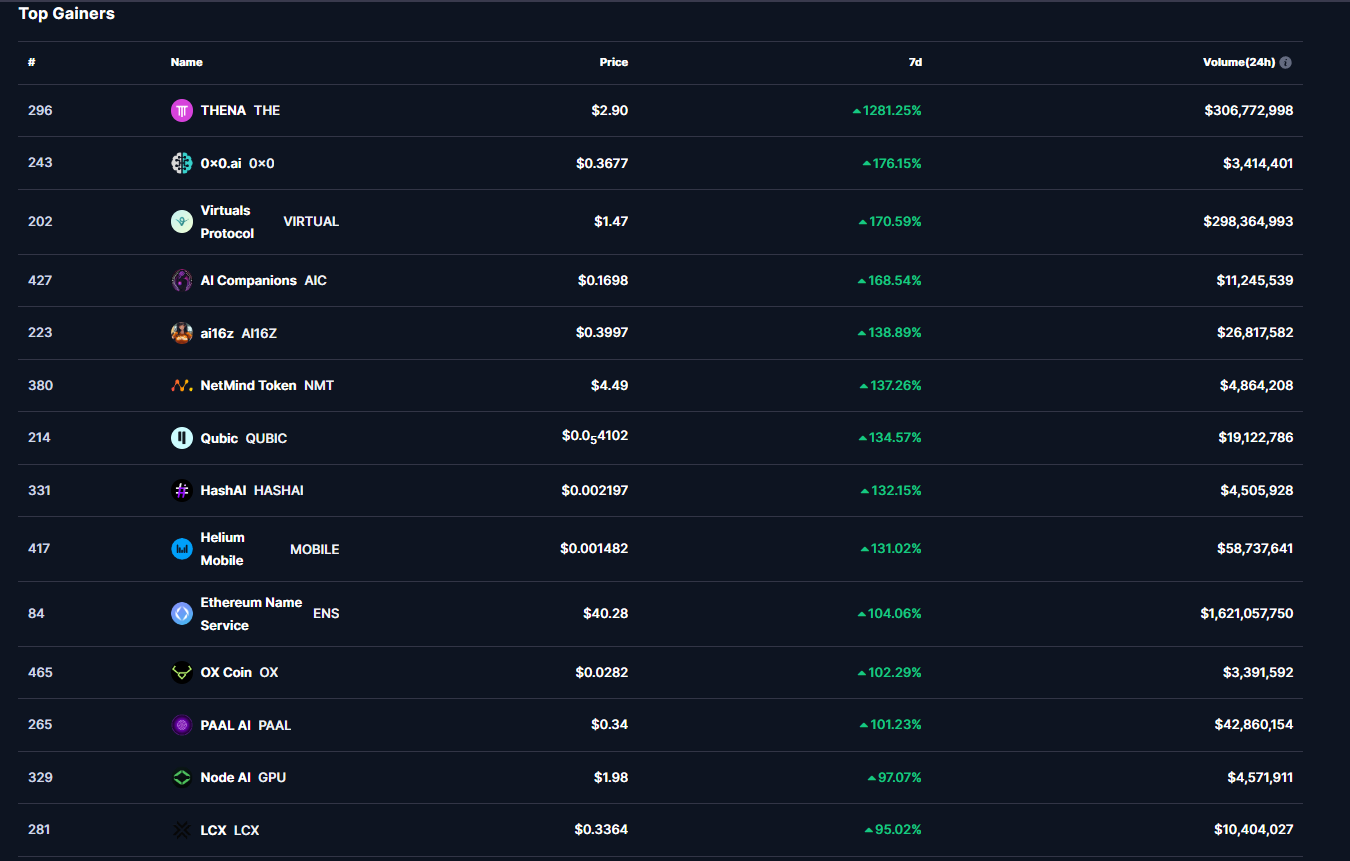
Task: Click the Helium Mobile logo icon
Action: pos(181,549)
